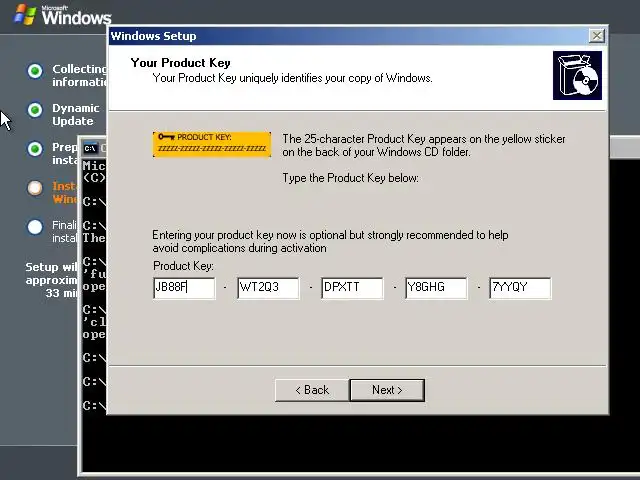
Task: Click the yellow Product Key sticker image
Action: [x=212, y=144]
